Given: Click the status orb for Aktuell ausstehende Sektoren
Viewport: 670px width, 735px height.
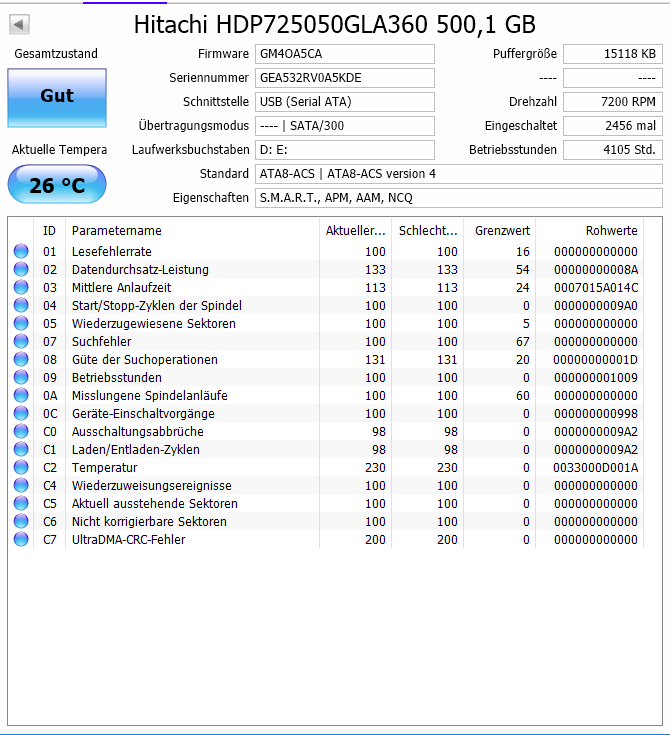Looking at the screenshot, I should 21,503.
